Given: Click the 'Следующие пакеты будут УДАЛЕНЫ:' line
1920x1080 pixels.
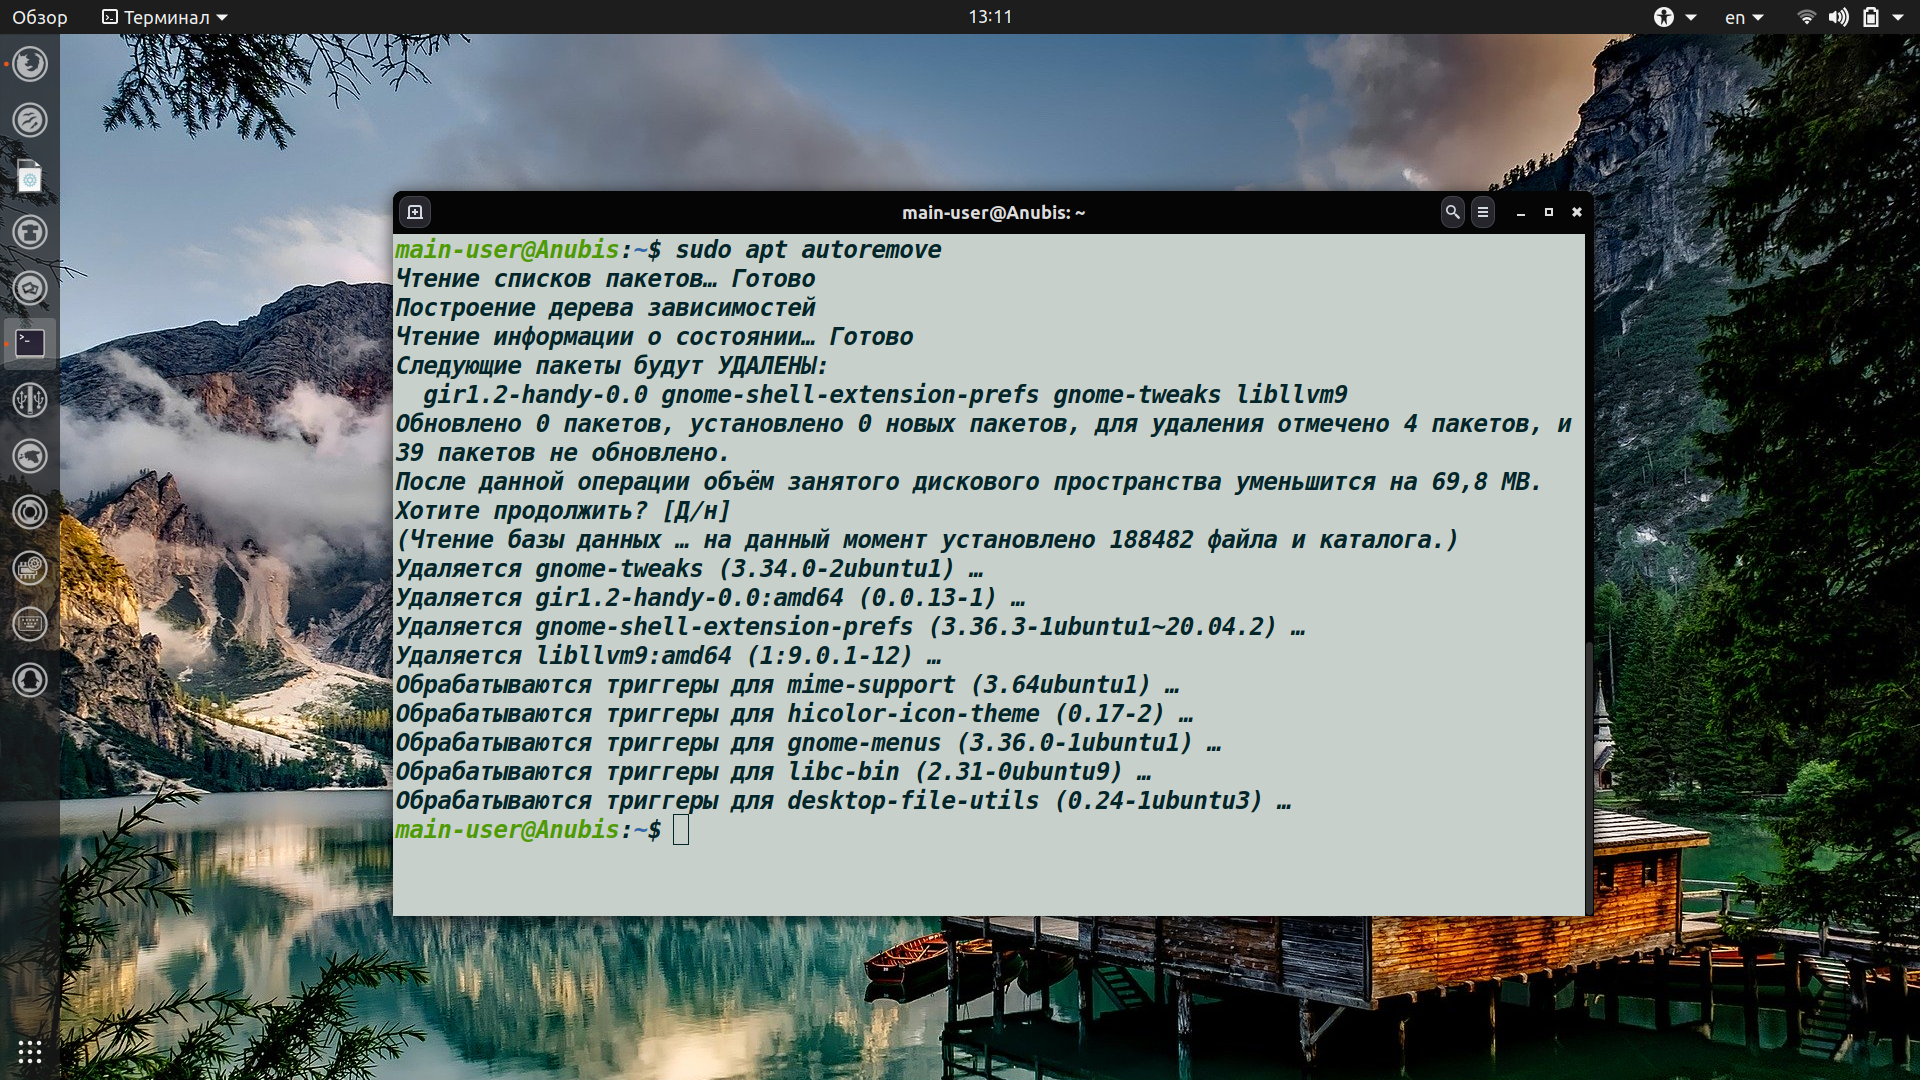Looking at the screenshot, I should (x=612, y=366).
